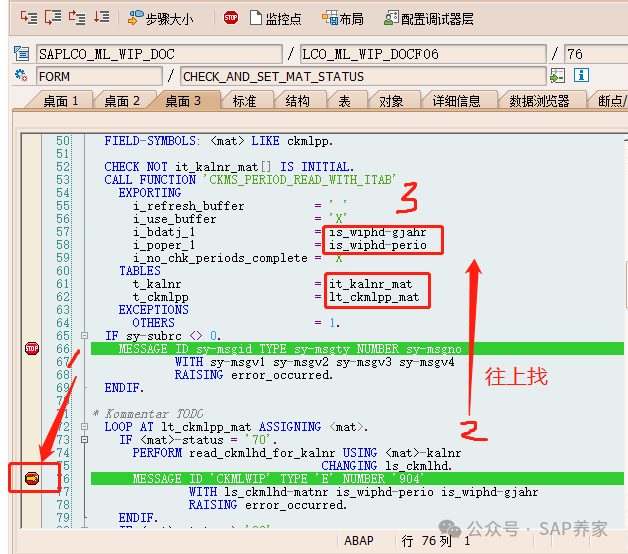Click the EXCEPTIONS keyword on line 63

pyautogui.click(x=153, y=310)
